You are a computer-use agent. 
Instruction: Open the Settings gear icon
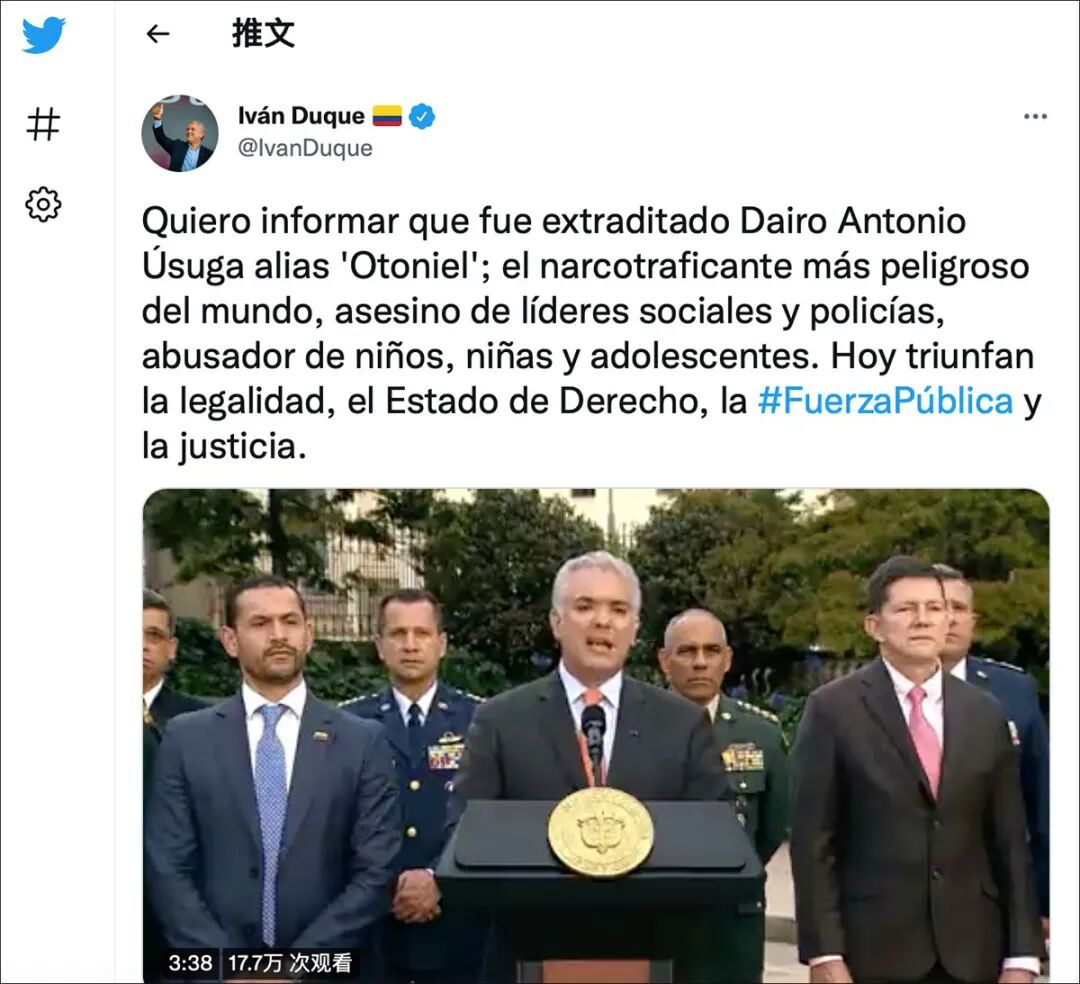point(43,204)
